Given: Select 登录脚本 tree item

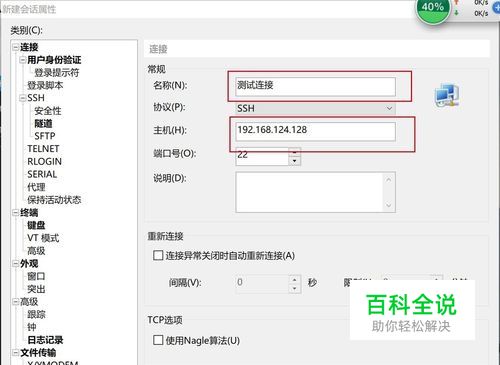Looking at the screenshot, I should tap(45, 85).
